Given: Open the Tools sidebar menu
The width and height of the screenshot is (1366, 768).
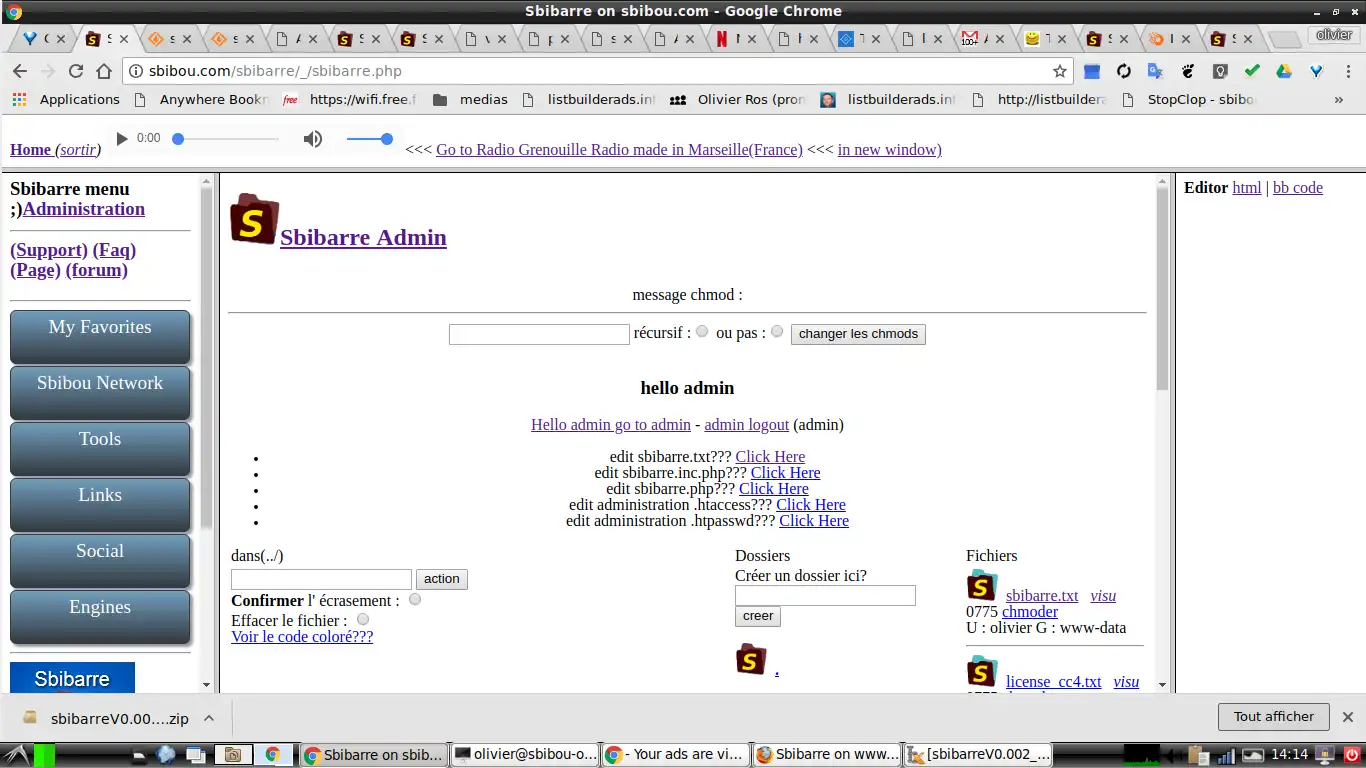Looking at the screenshot, I should (x=100, y=449).
